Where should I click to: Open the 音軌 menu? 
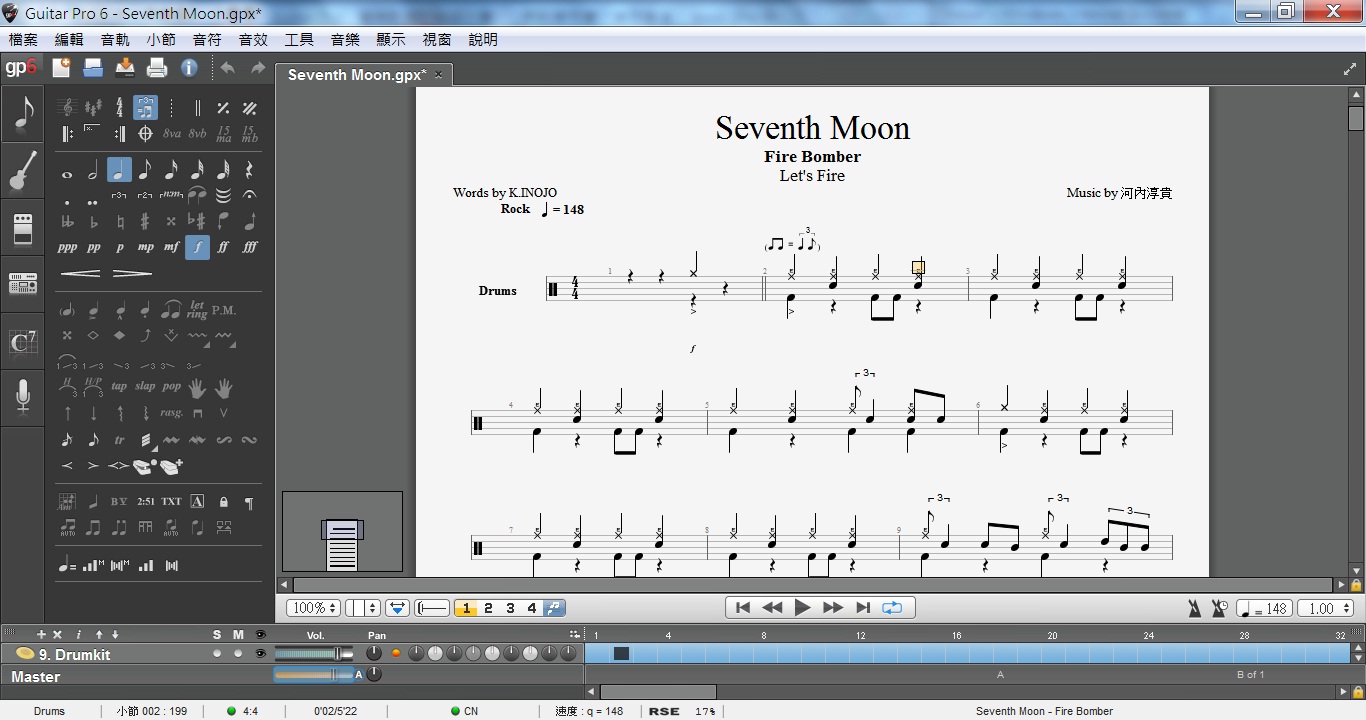(x=115, y=40)
